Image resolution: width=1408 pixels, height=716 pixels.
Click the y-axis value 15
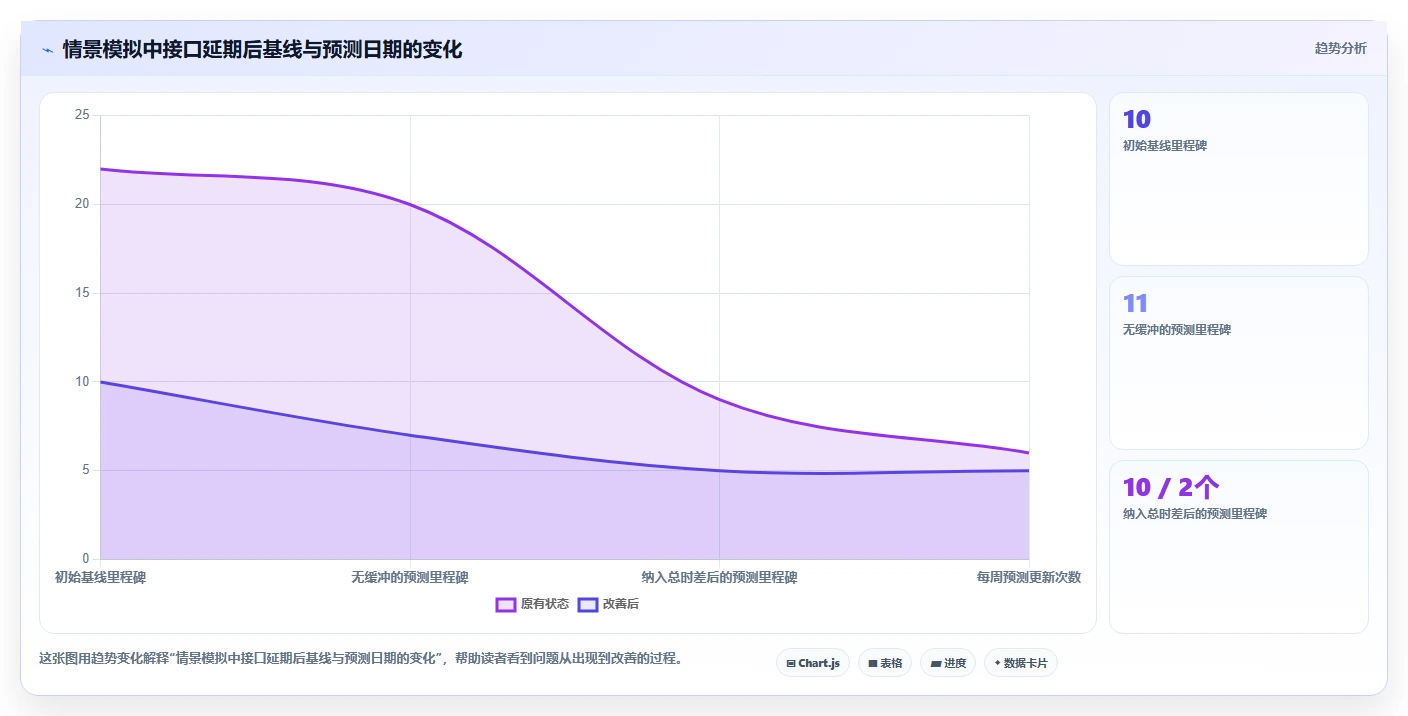[82, 293]
